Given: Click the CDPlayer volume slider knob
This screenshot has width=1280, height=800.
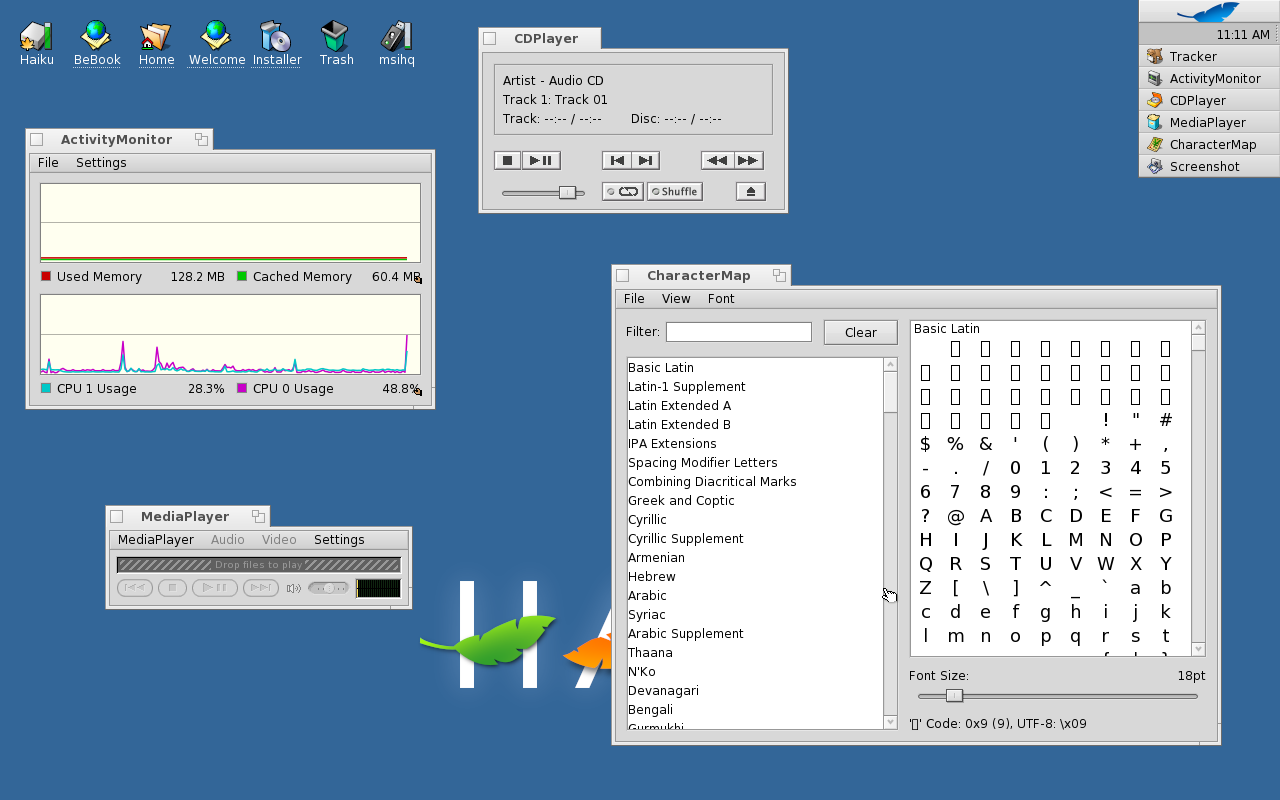Looking at the screenshot, I should click(x=567, y=192).
